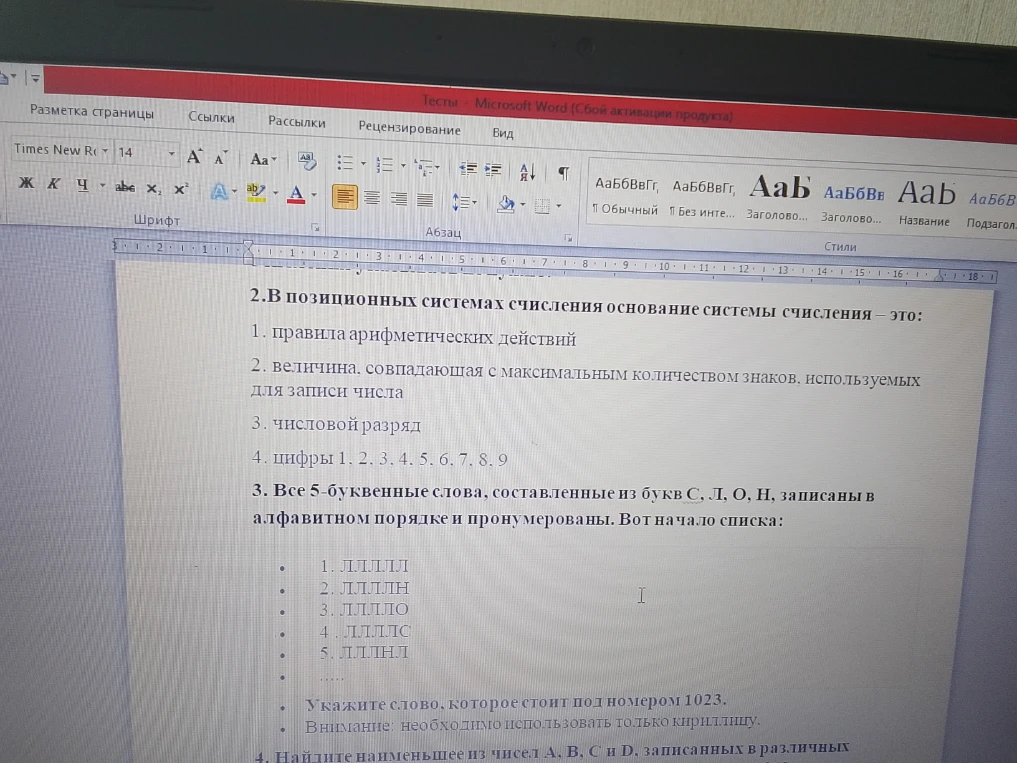Open the font size 14 dropdown
This screenshot has height=763, width=1017.
pyautogui.click(x=171, y=154)
